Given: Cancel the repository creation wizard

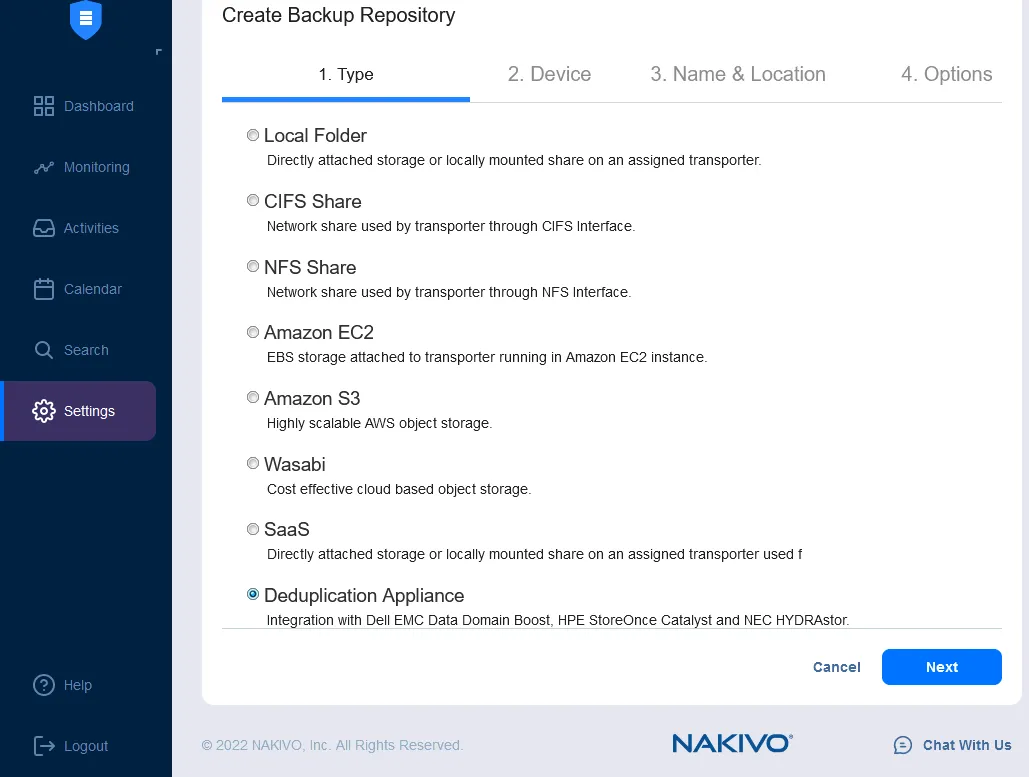Looking at the screenshot, I should (836, 667).
